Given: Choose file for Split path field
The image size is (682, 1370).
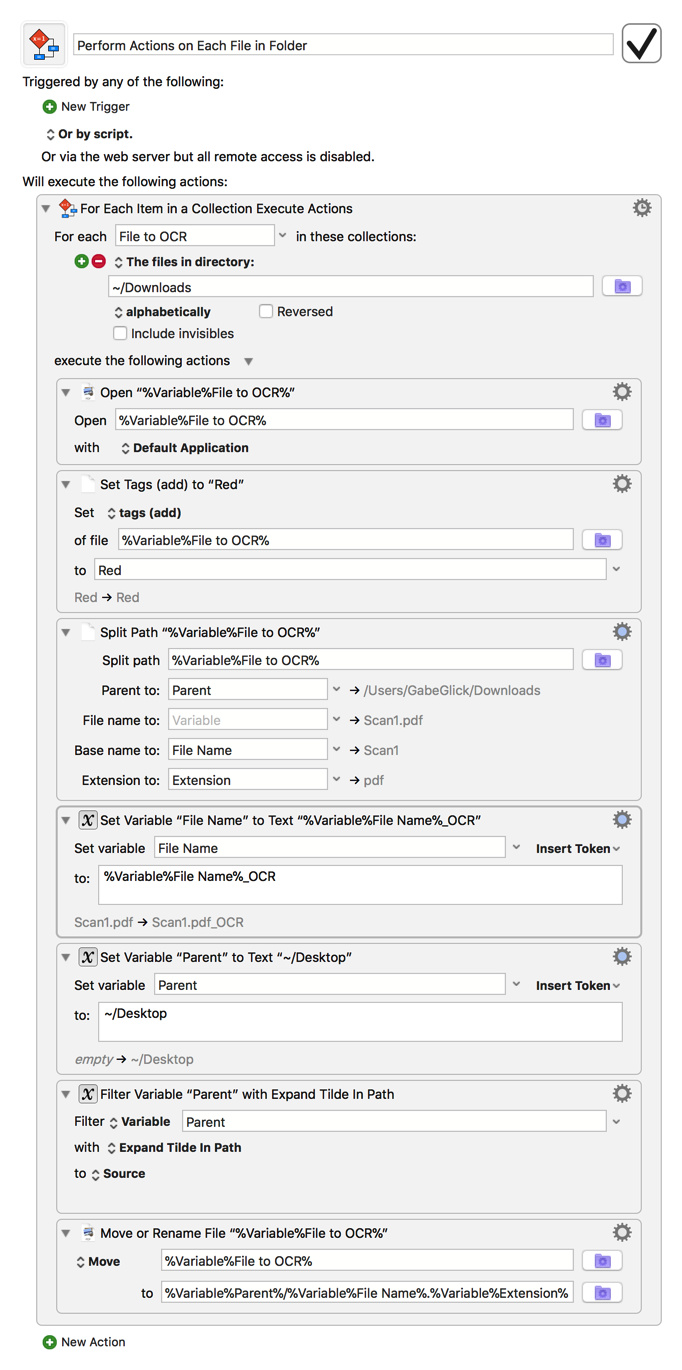Looking at the screenshot, I should 602,660.
